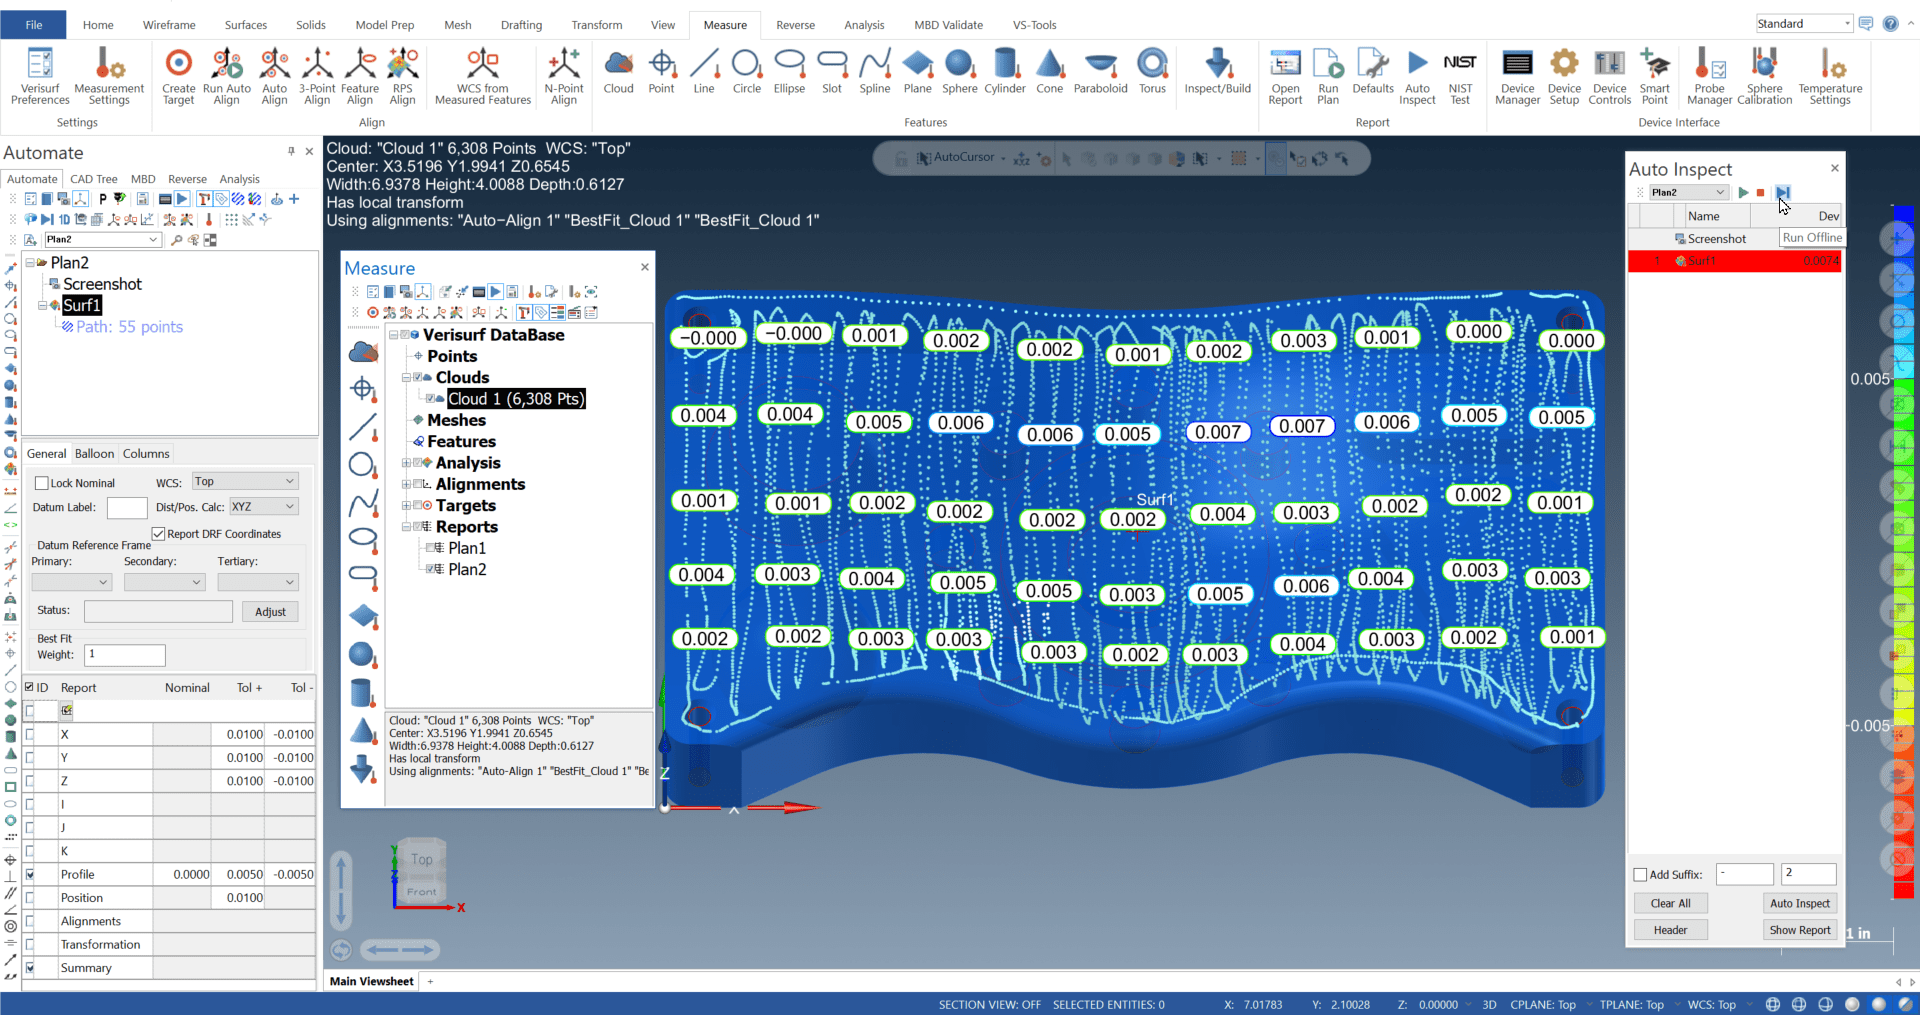Toggle the Summary row checkbox
Screen dimensions: 1920x1015
pyautogui.click(x=30, y=968)
